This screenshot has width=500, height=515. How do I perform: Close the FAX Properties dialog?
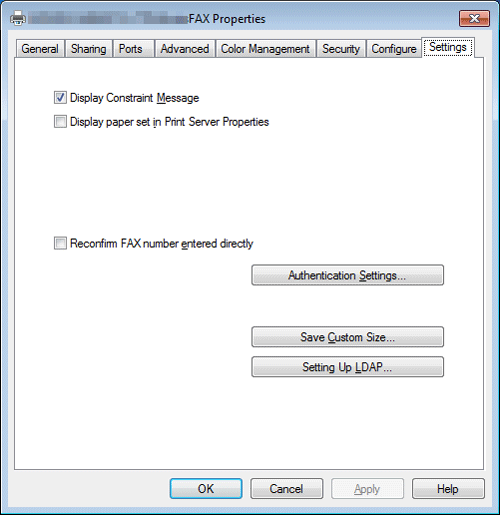(x=474, y=18)
